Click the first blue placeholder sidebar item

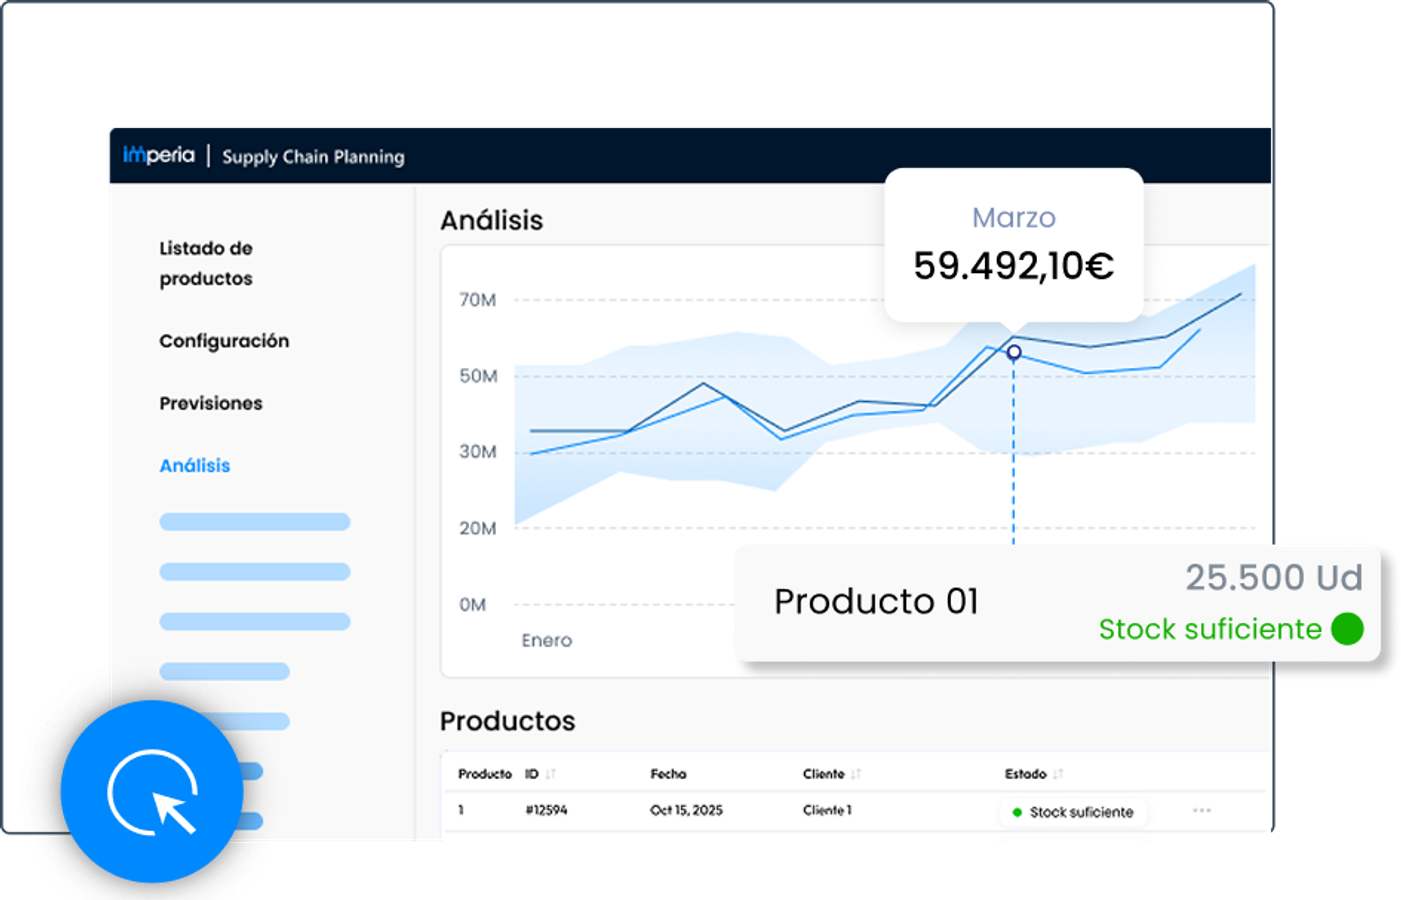coord(255,521)
